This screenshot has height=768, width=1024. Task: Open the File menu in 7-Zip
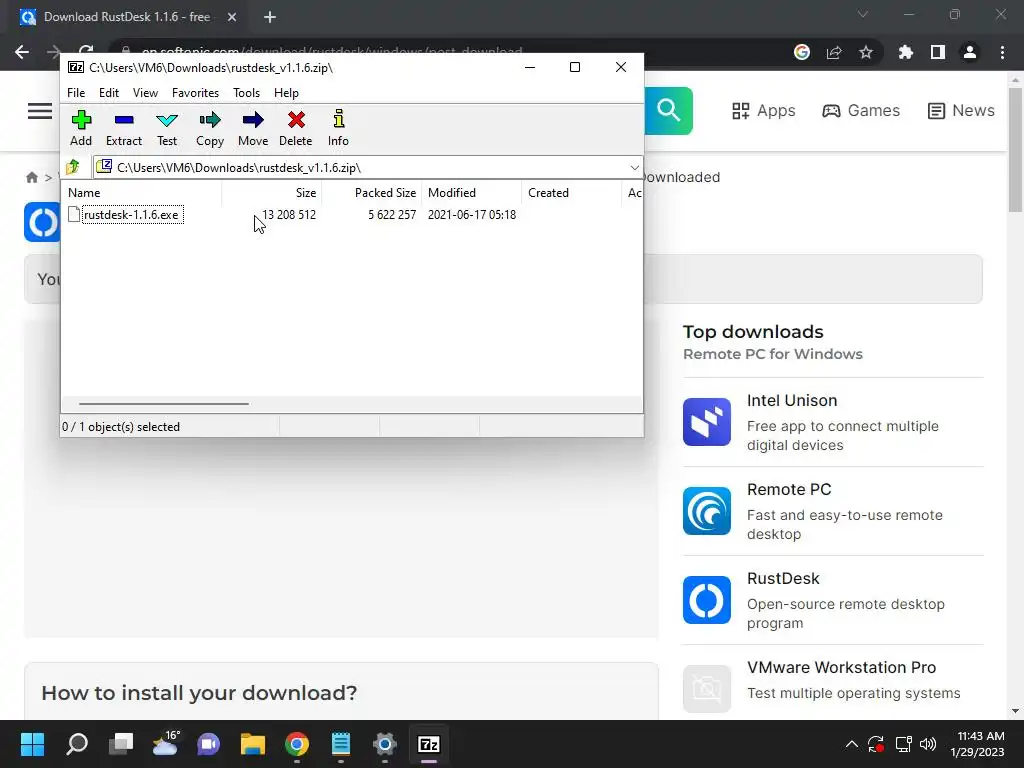[76, 93]
